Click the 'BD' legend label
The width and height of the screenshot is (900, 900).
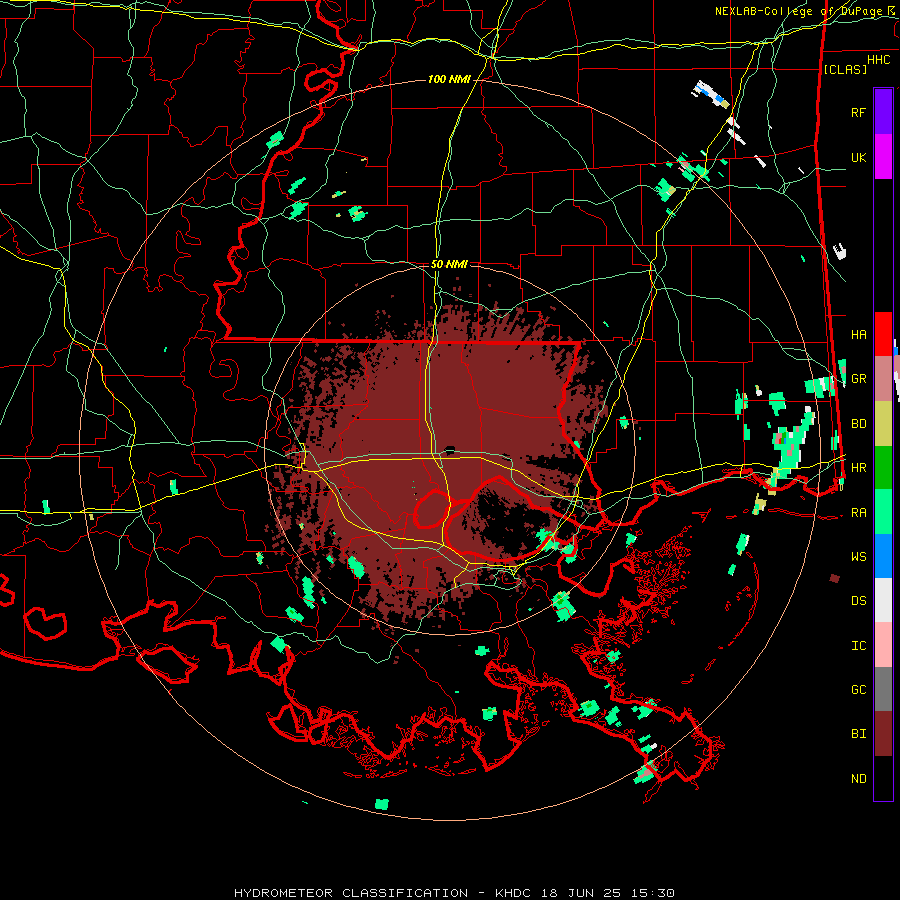coord(858,424)
